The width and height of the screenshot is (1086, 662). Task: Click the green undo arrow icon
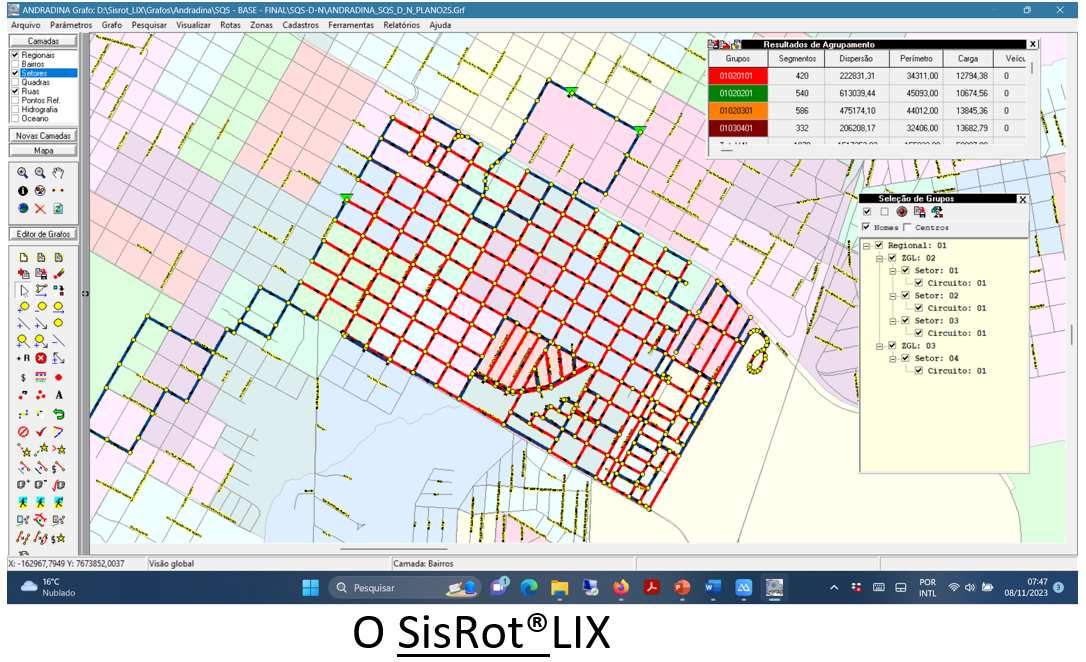[59, 414]
